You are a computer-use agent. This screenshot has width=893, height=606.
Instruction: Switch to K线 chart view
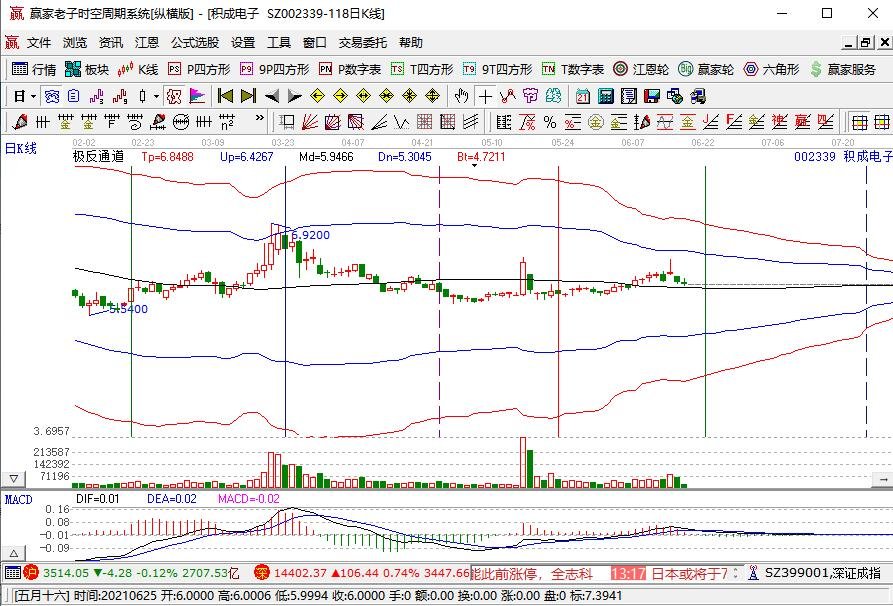click(x=138, y=69)
